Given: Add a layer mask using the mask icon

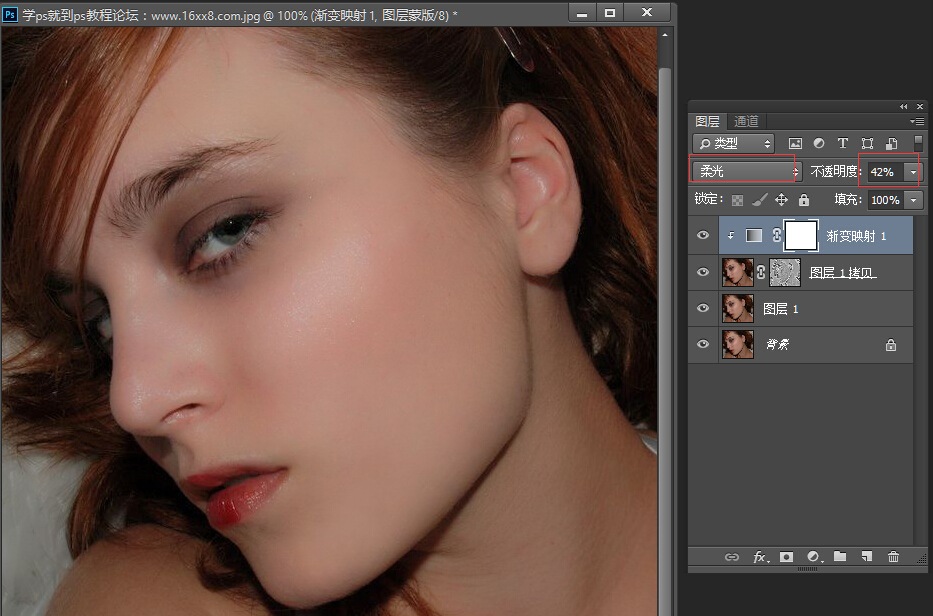Looking at the screenshot, I should (786, 557).
